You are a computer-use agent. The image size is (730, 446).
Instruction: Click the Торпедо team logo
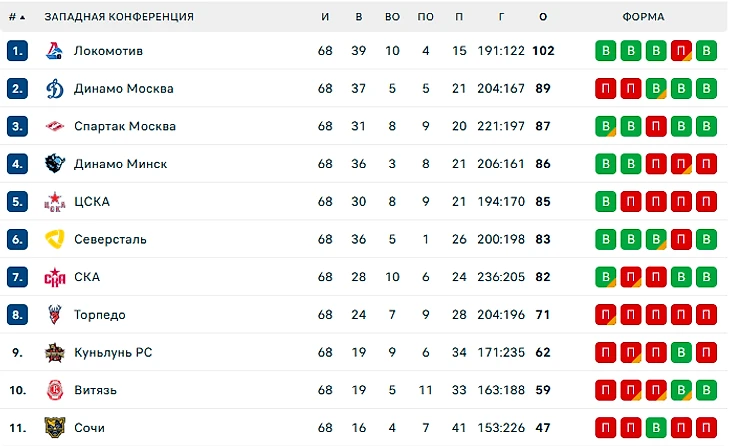[55, 315]
